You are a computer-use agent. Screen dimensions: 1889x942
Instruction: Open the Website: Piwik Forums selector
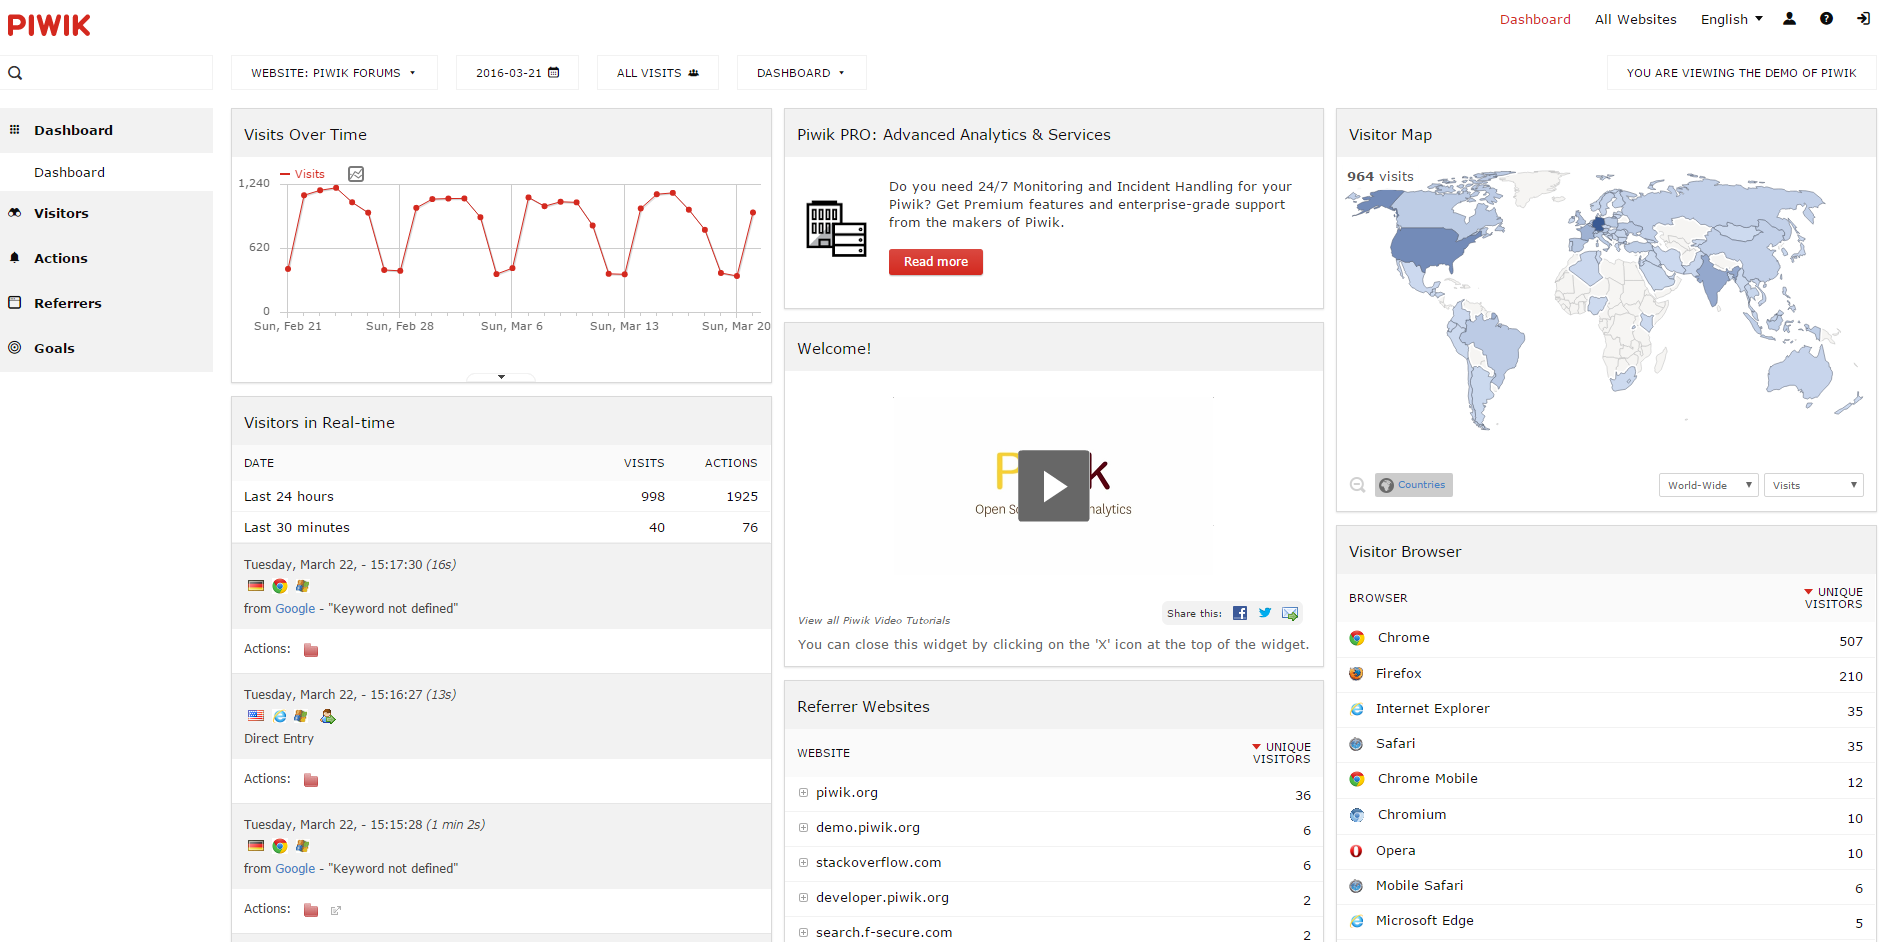(x=334, y=73)
